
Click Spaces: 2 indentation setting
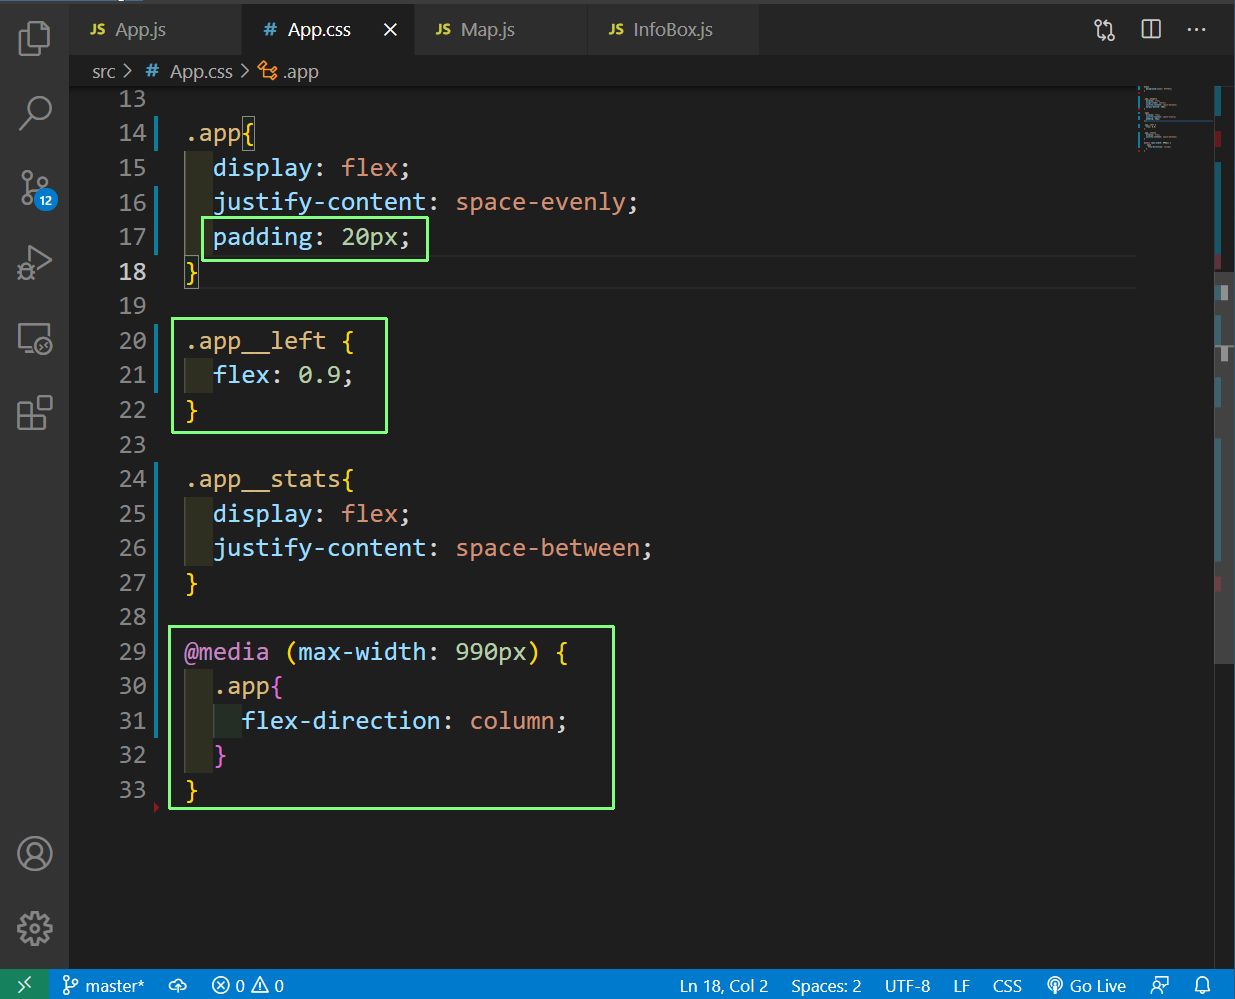tap(826, 985)
